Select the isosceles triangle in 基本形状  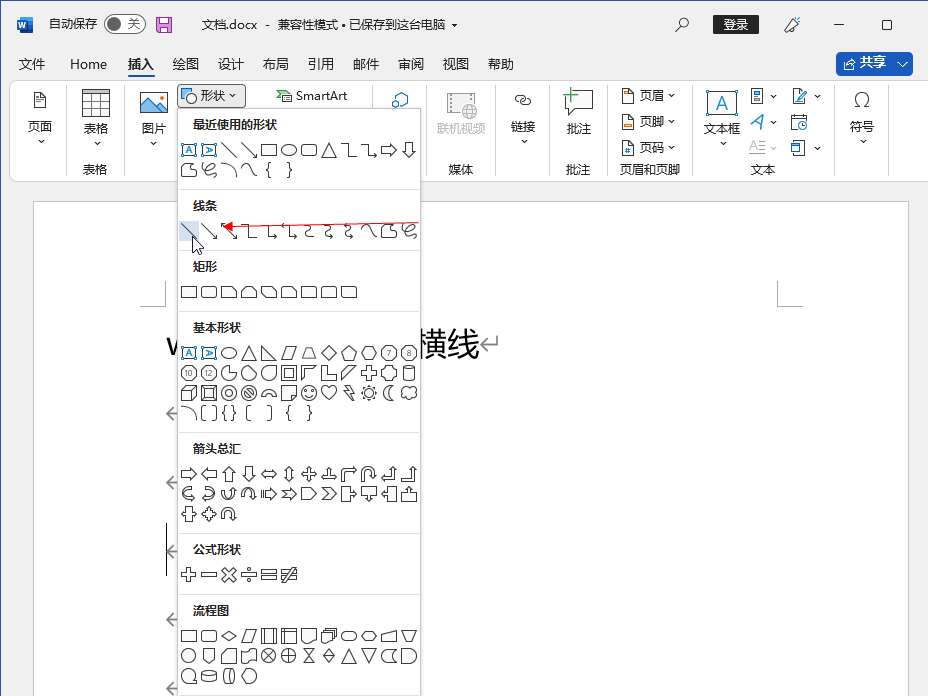pos(249,353)
